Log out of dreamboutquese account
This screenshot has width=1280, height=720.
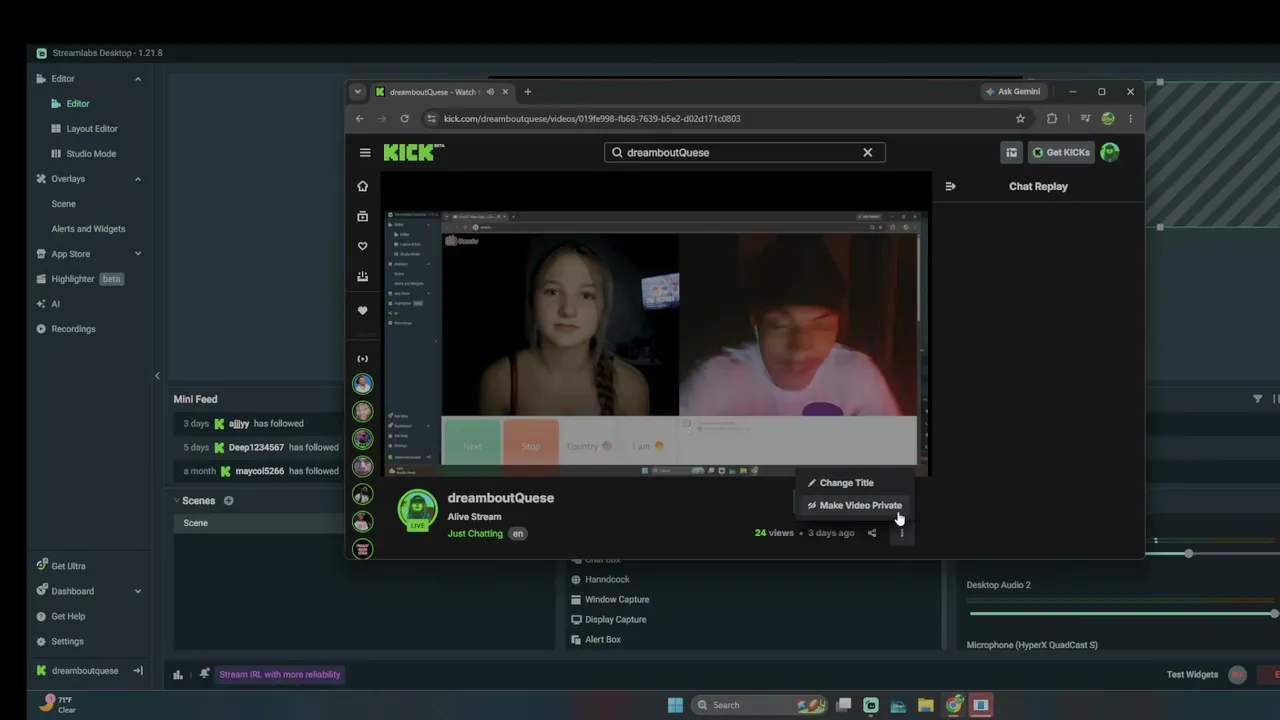[138, 671]
